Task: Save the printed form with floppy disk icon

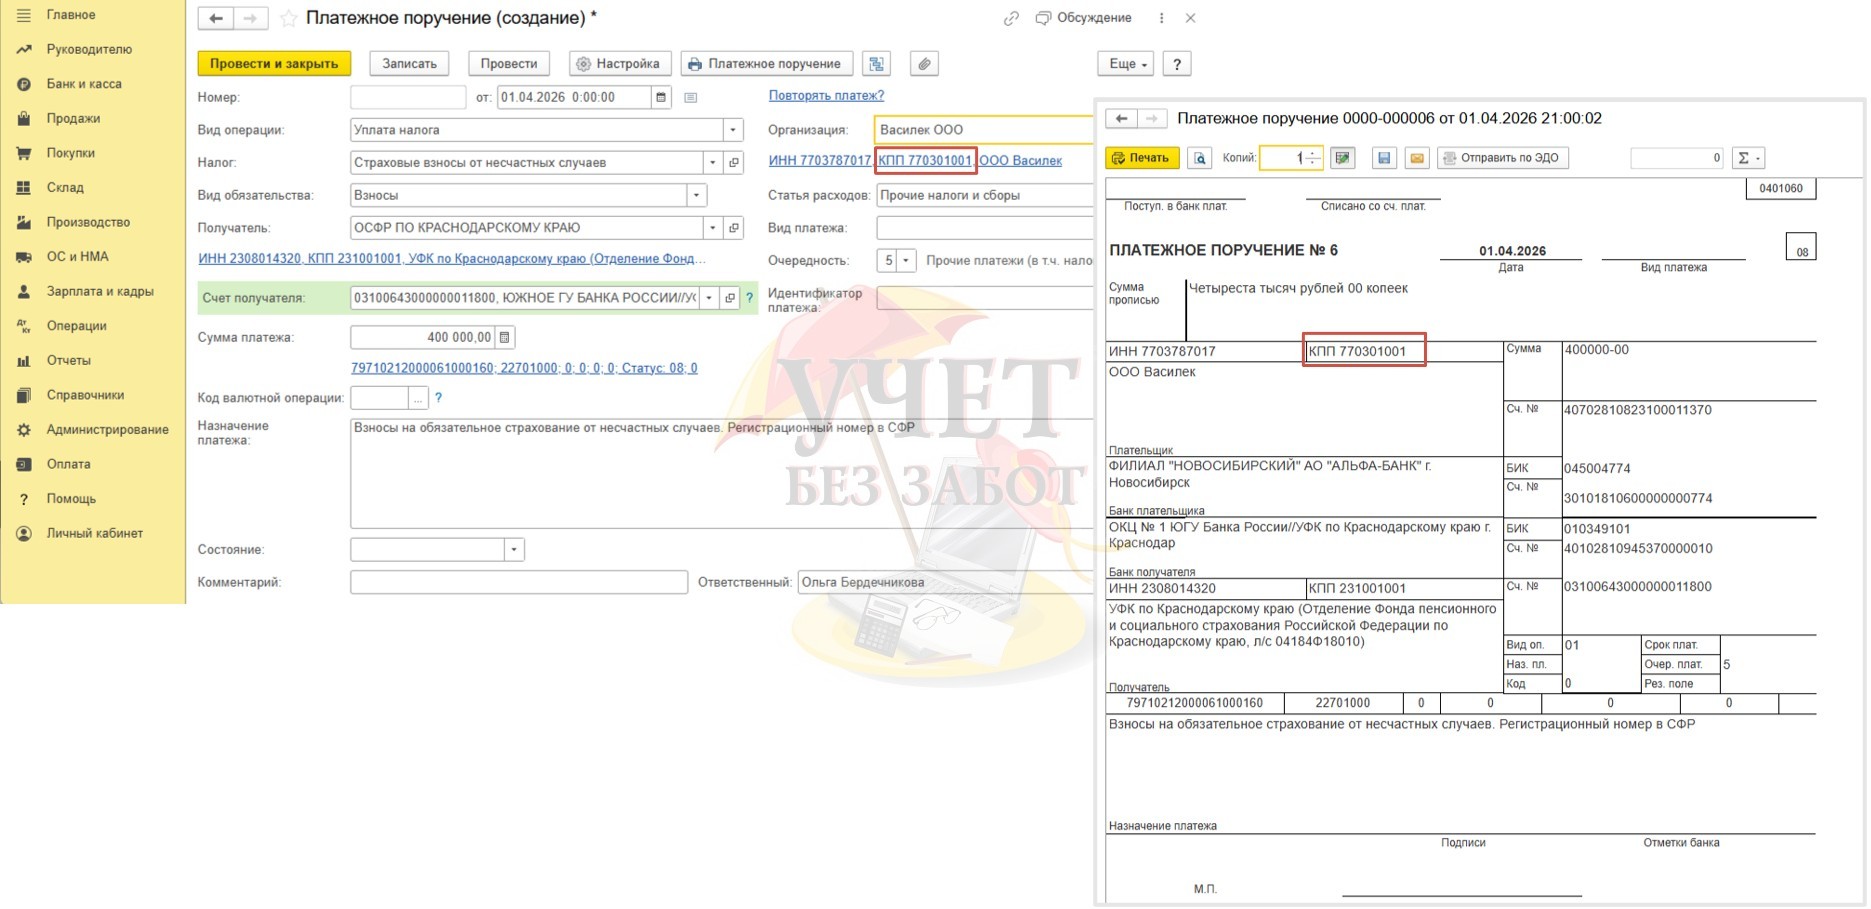Action: (1384, 158)
